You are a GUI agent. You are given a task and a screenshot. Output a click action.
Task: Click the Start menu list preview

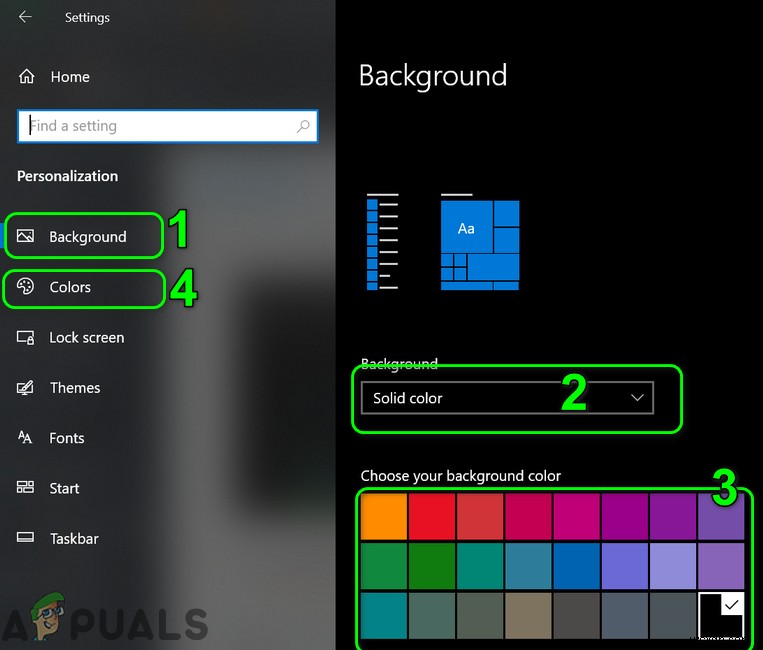[382, 242]
